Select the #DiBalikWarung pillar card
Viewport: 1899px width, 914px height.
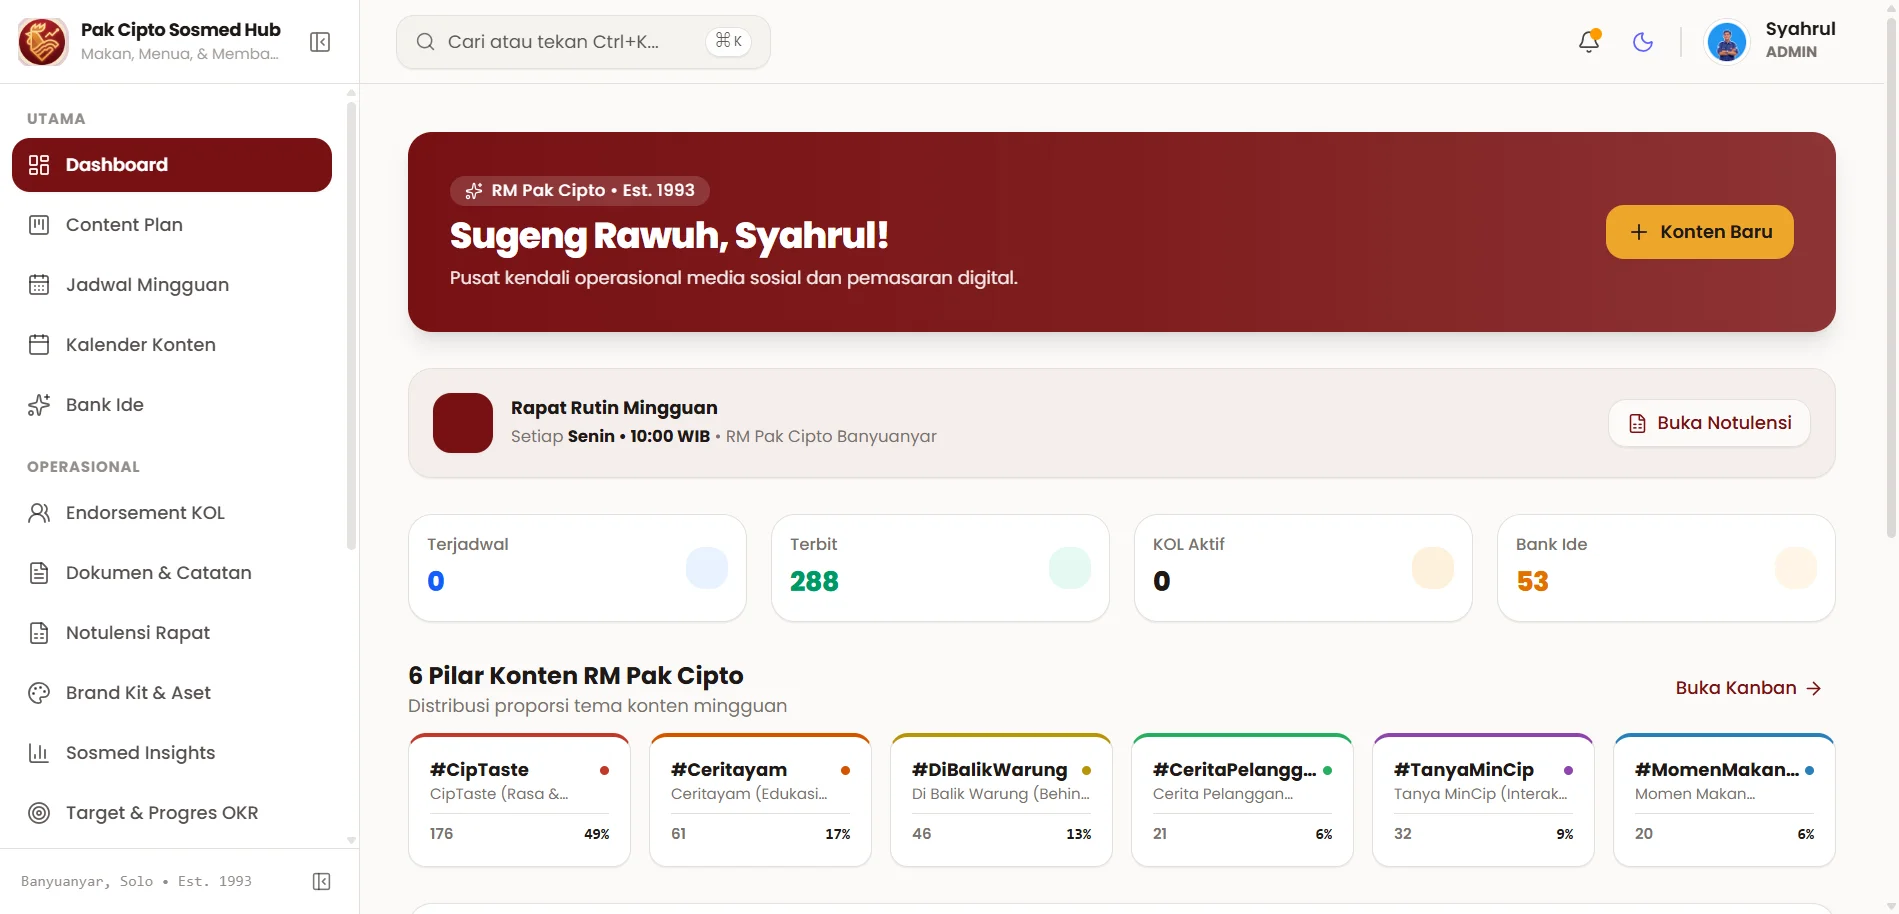click(x=1001, y=800)
